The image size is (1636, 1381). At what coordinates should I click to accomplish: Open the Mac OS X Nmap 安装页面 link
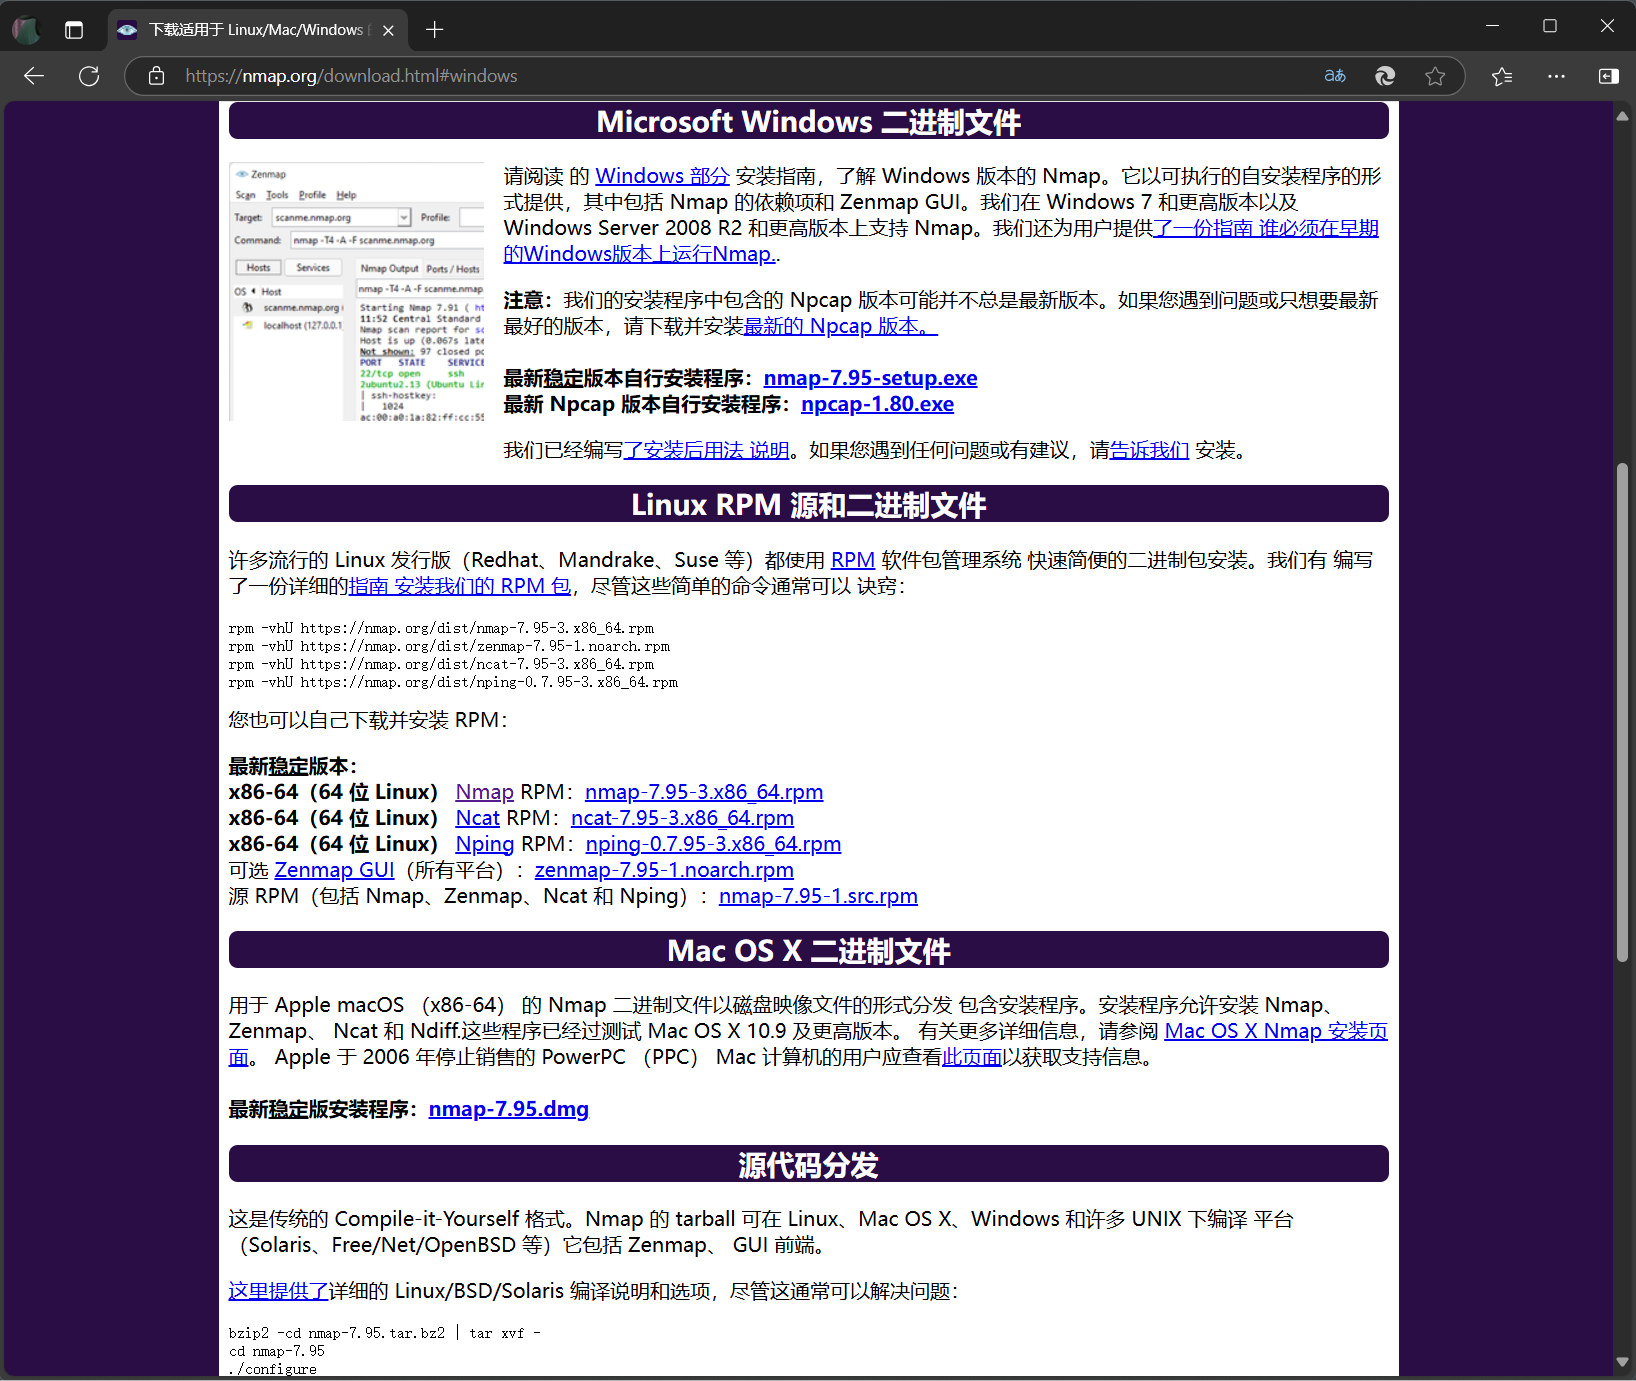(x=1276, y=1031)
